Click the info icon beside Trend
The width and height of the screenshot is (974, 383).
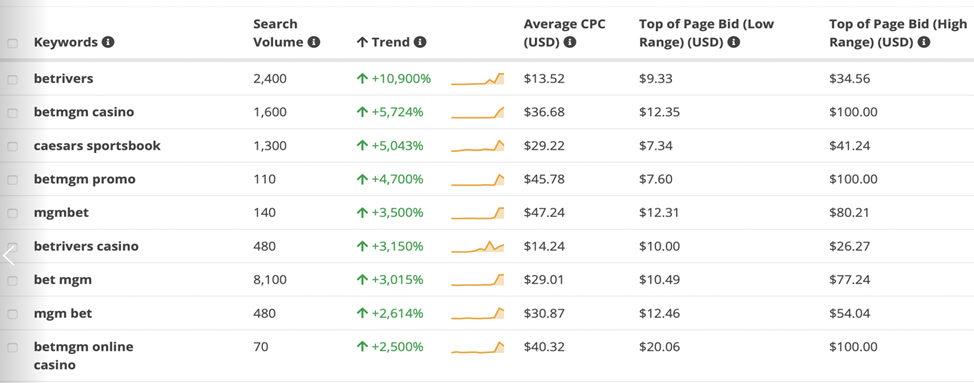[x=420, y=42]
